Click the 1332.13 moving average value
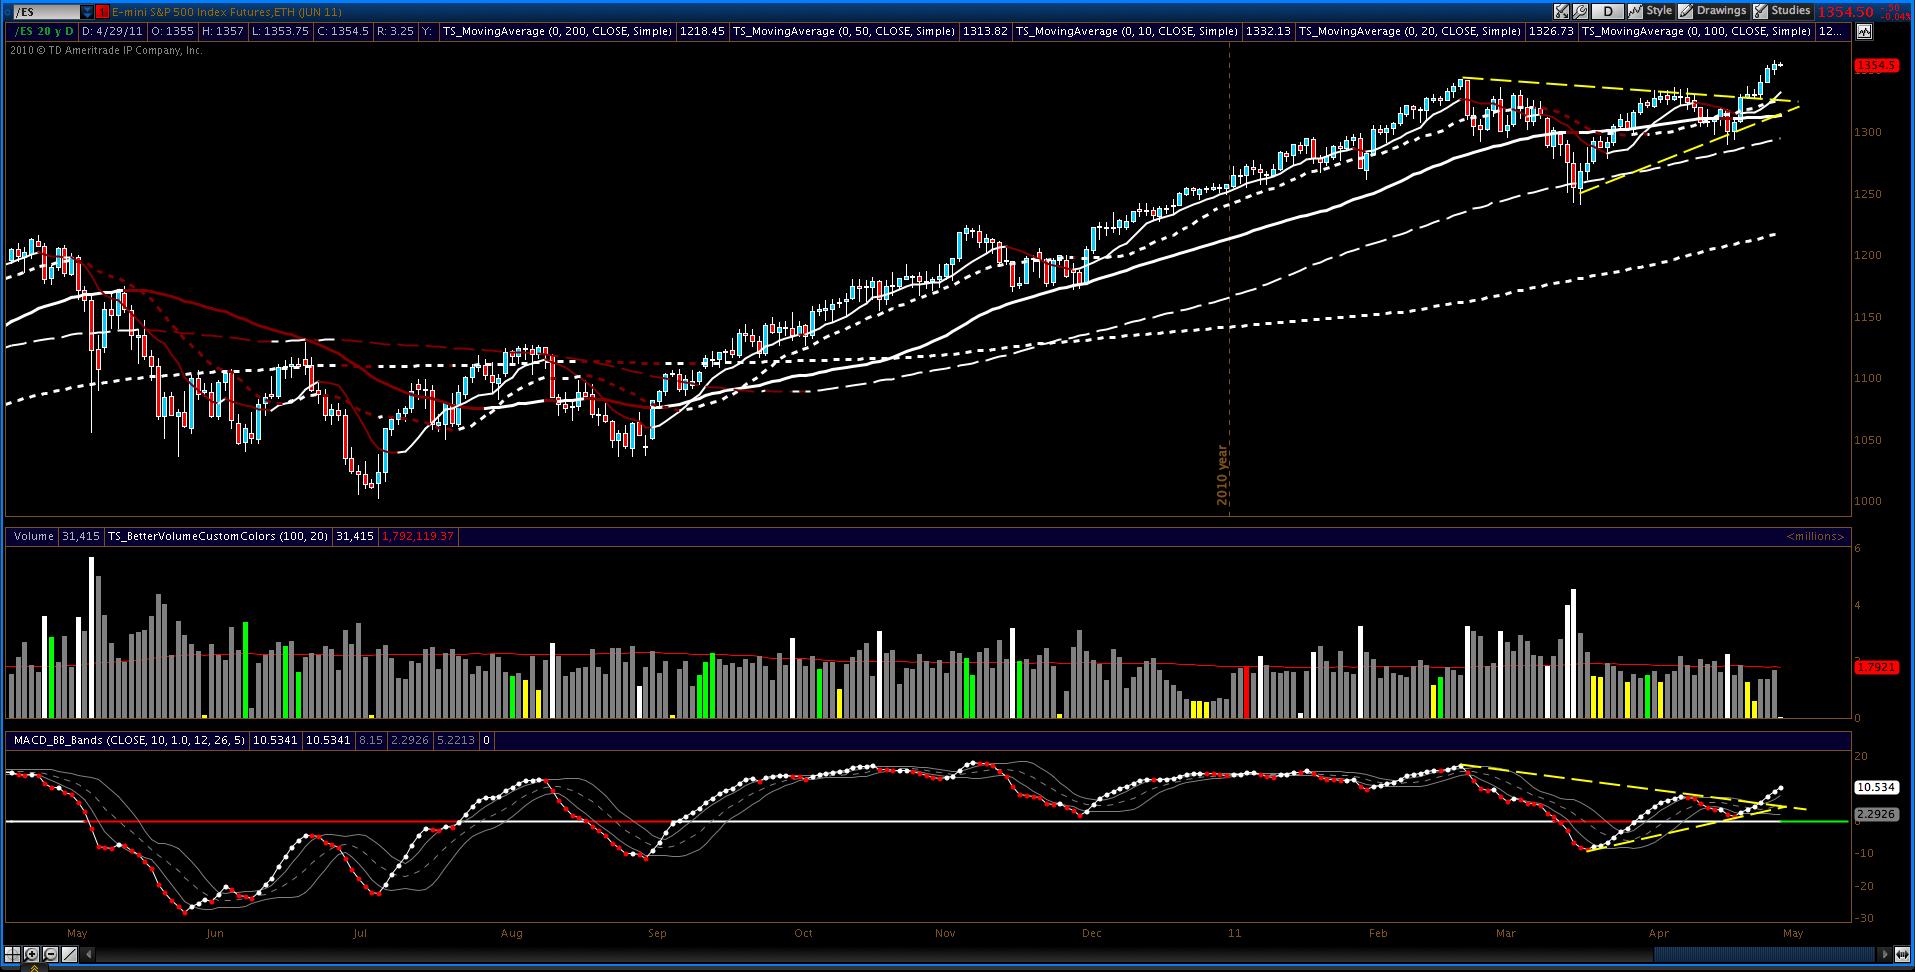The image size is (1915, 972). point(1268,32)
